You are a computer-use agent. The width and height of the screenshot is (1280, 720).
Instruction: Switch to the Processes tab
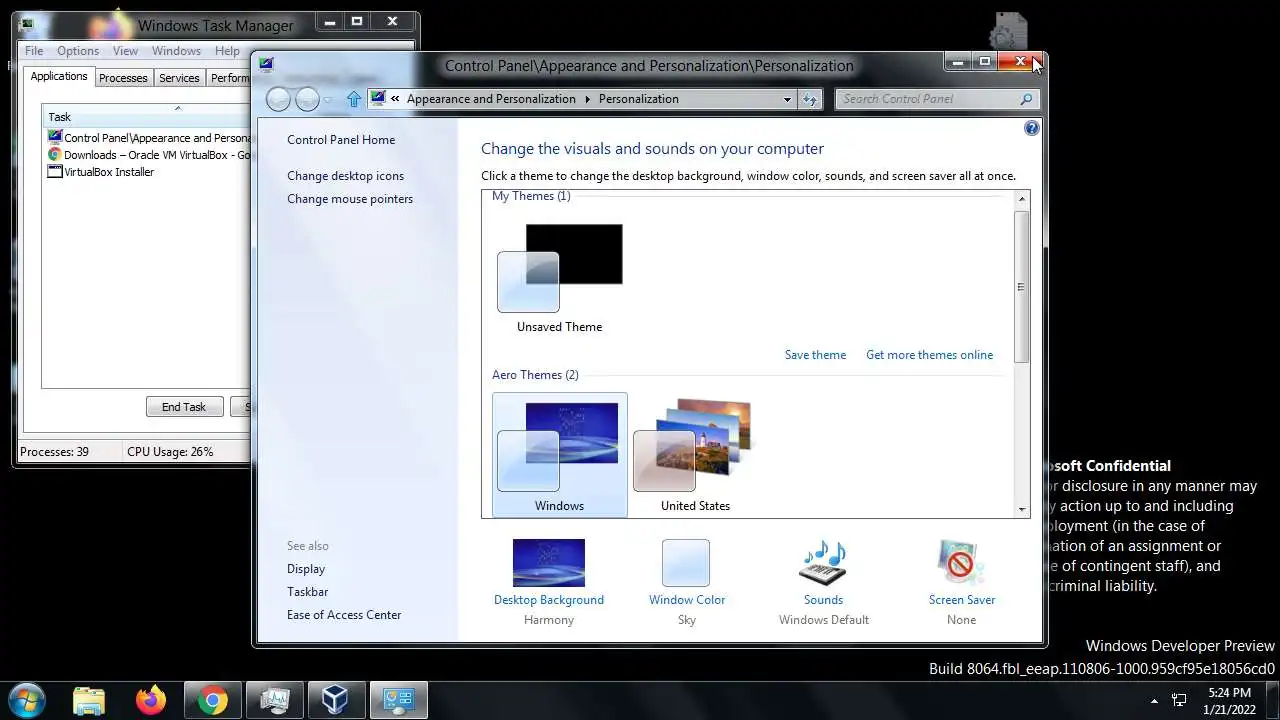(123, 78)
